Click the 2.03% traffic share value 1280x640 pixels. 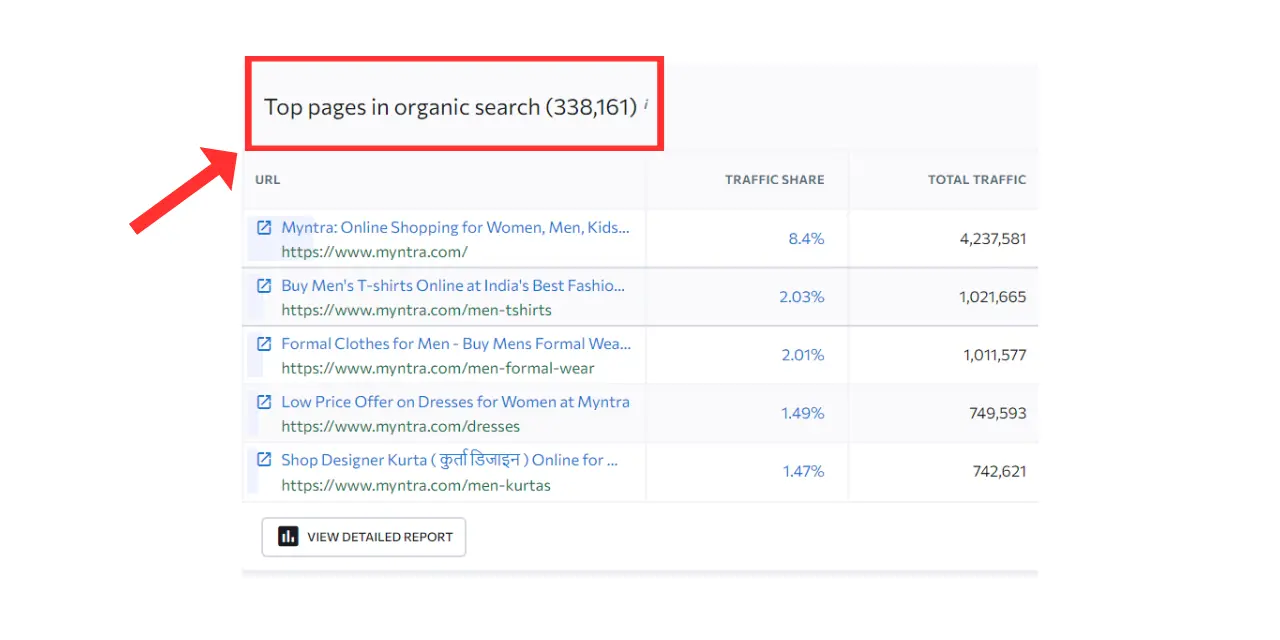[802, 297]
